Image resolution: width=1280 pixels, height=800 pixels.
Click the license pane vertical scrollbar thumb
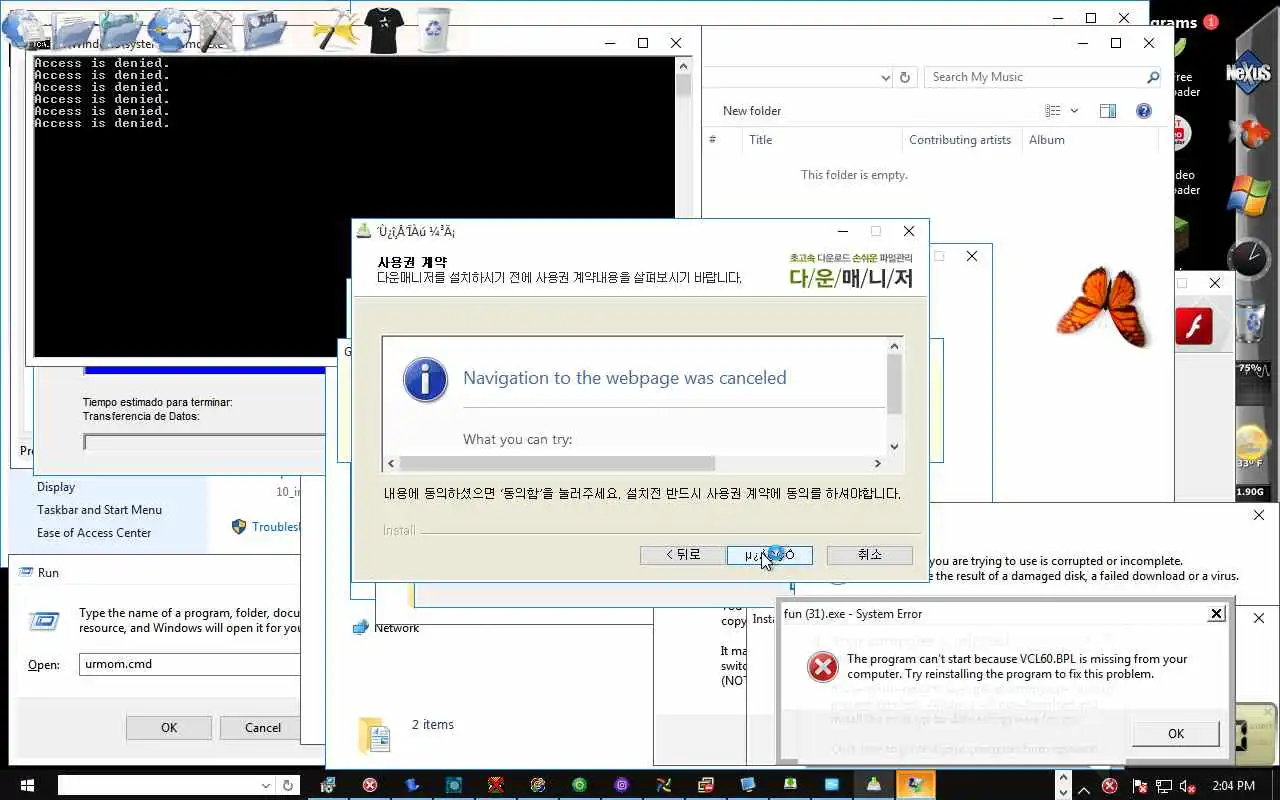tap(894, 384)
